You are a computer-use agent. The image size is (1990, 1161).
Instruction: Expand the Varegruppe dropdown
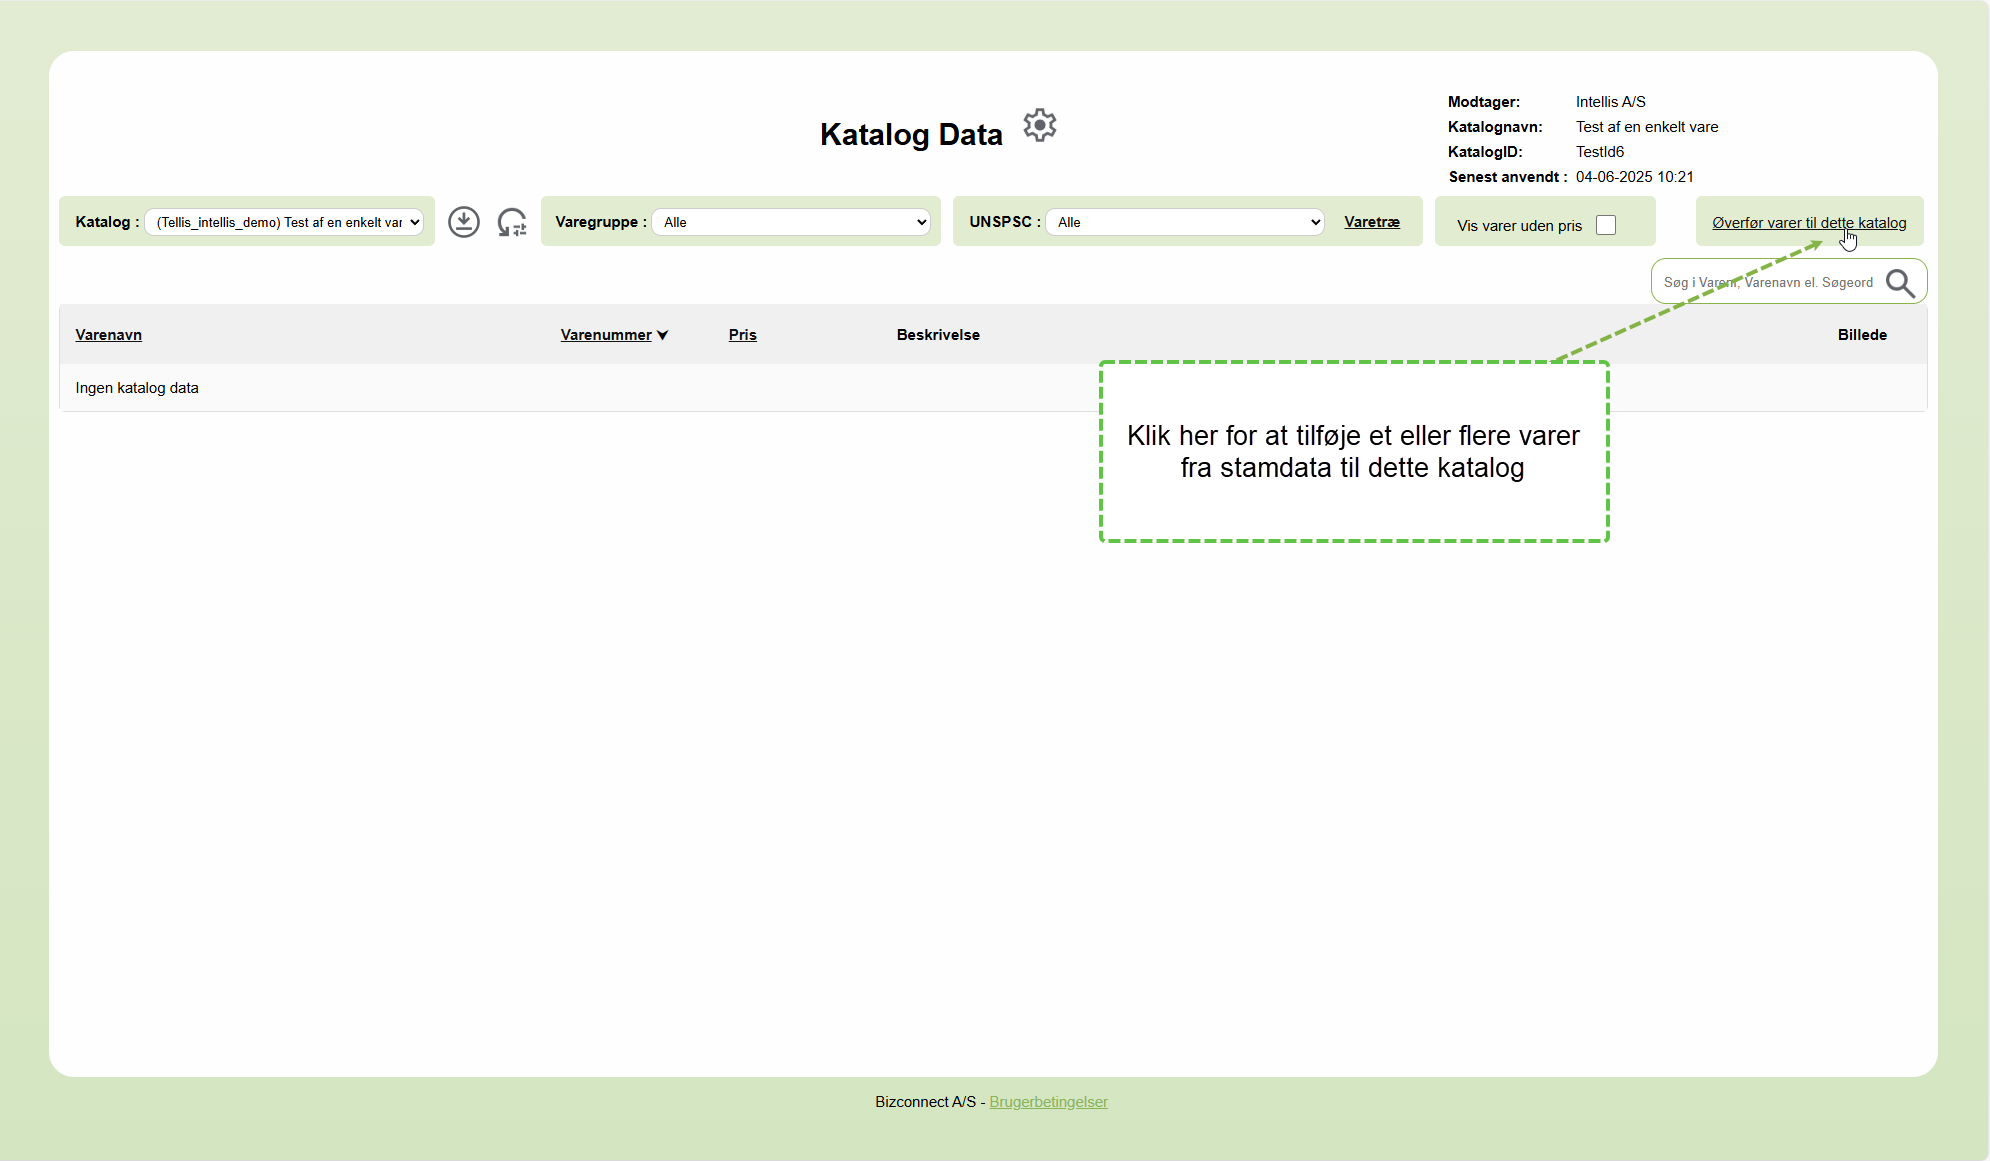[x=791, y=222]
